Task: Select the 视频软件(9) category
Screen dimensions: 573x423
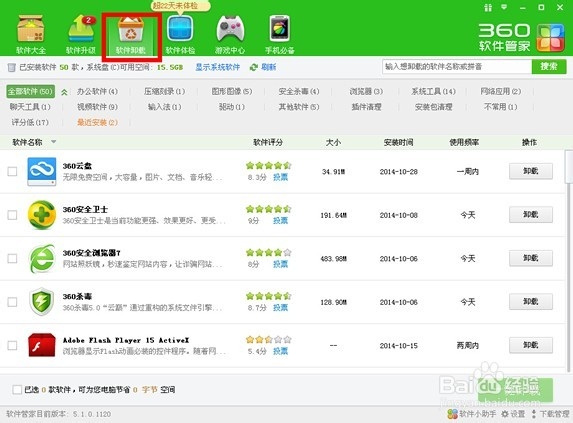Action: (97, 107)
